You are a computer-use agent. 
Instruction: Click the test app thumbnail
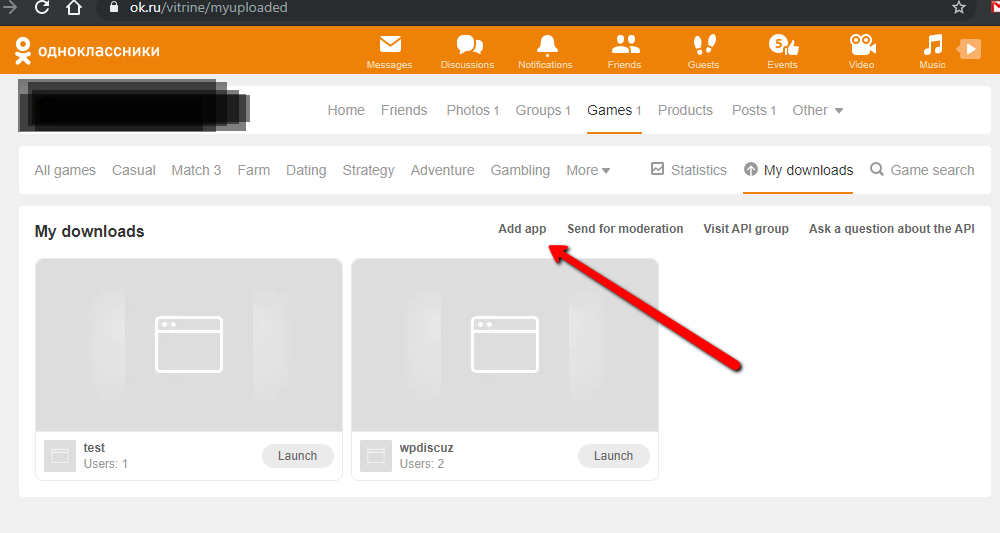(189, 345)
